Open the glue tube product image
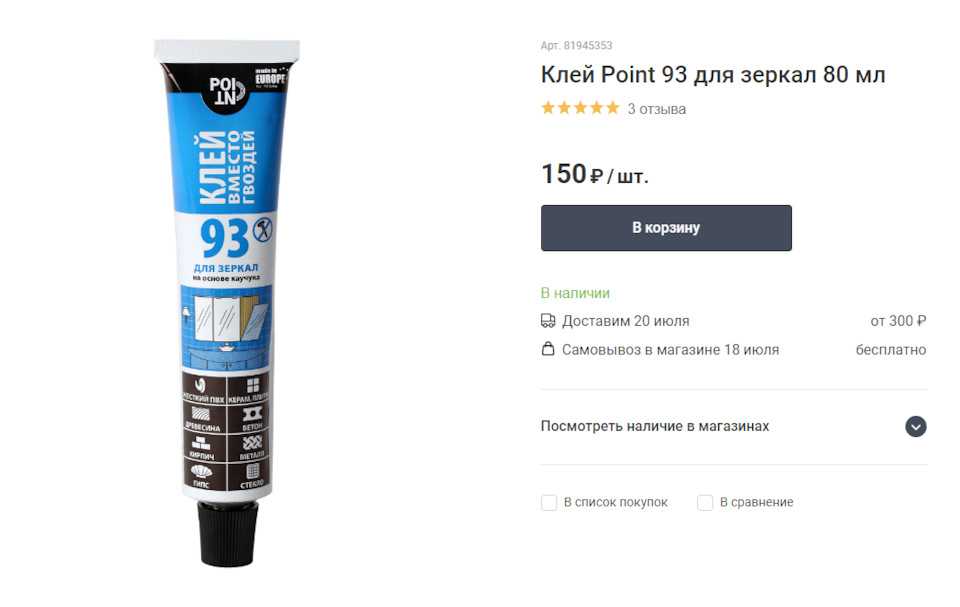Viewport: 960px width, 607px height. (227, 303)
